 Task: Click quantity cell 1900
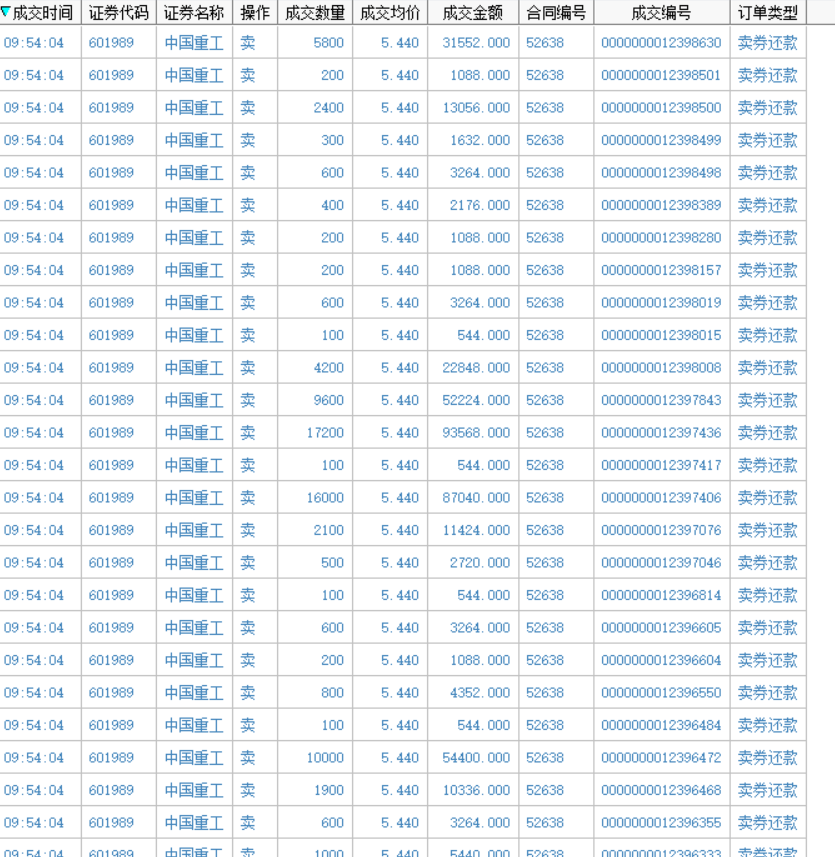pyautogui.click(x=328, y=790)
